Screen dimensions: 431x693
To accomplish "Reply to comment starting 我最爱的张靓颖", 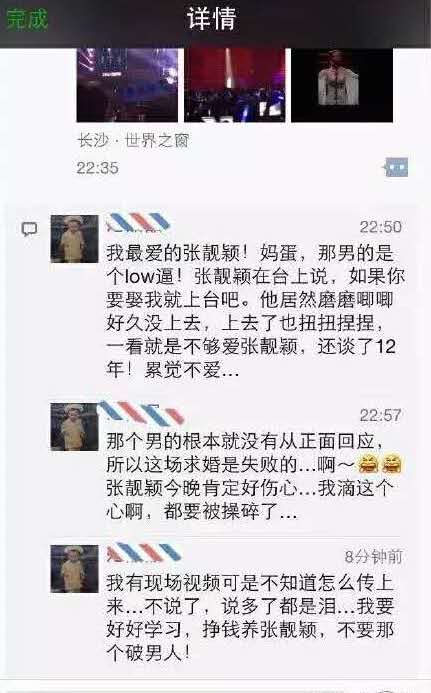I will [x=255, y=311].
